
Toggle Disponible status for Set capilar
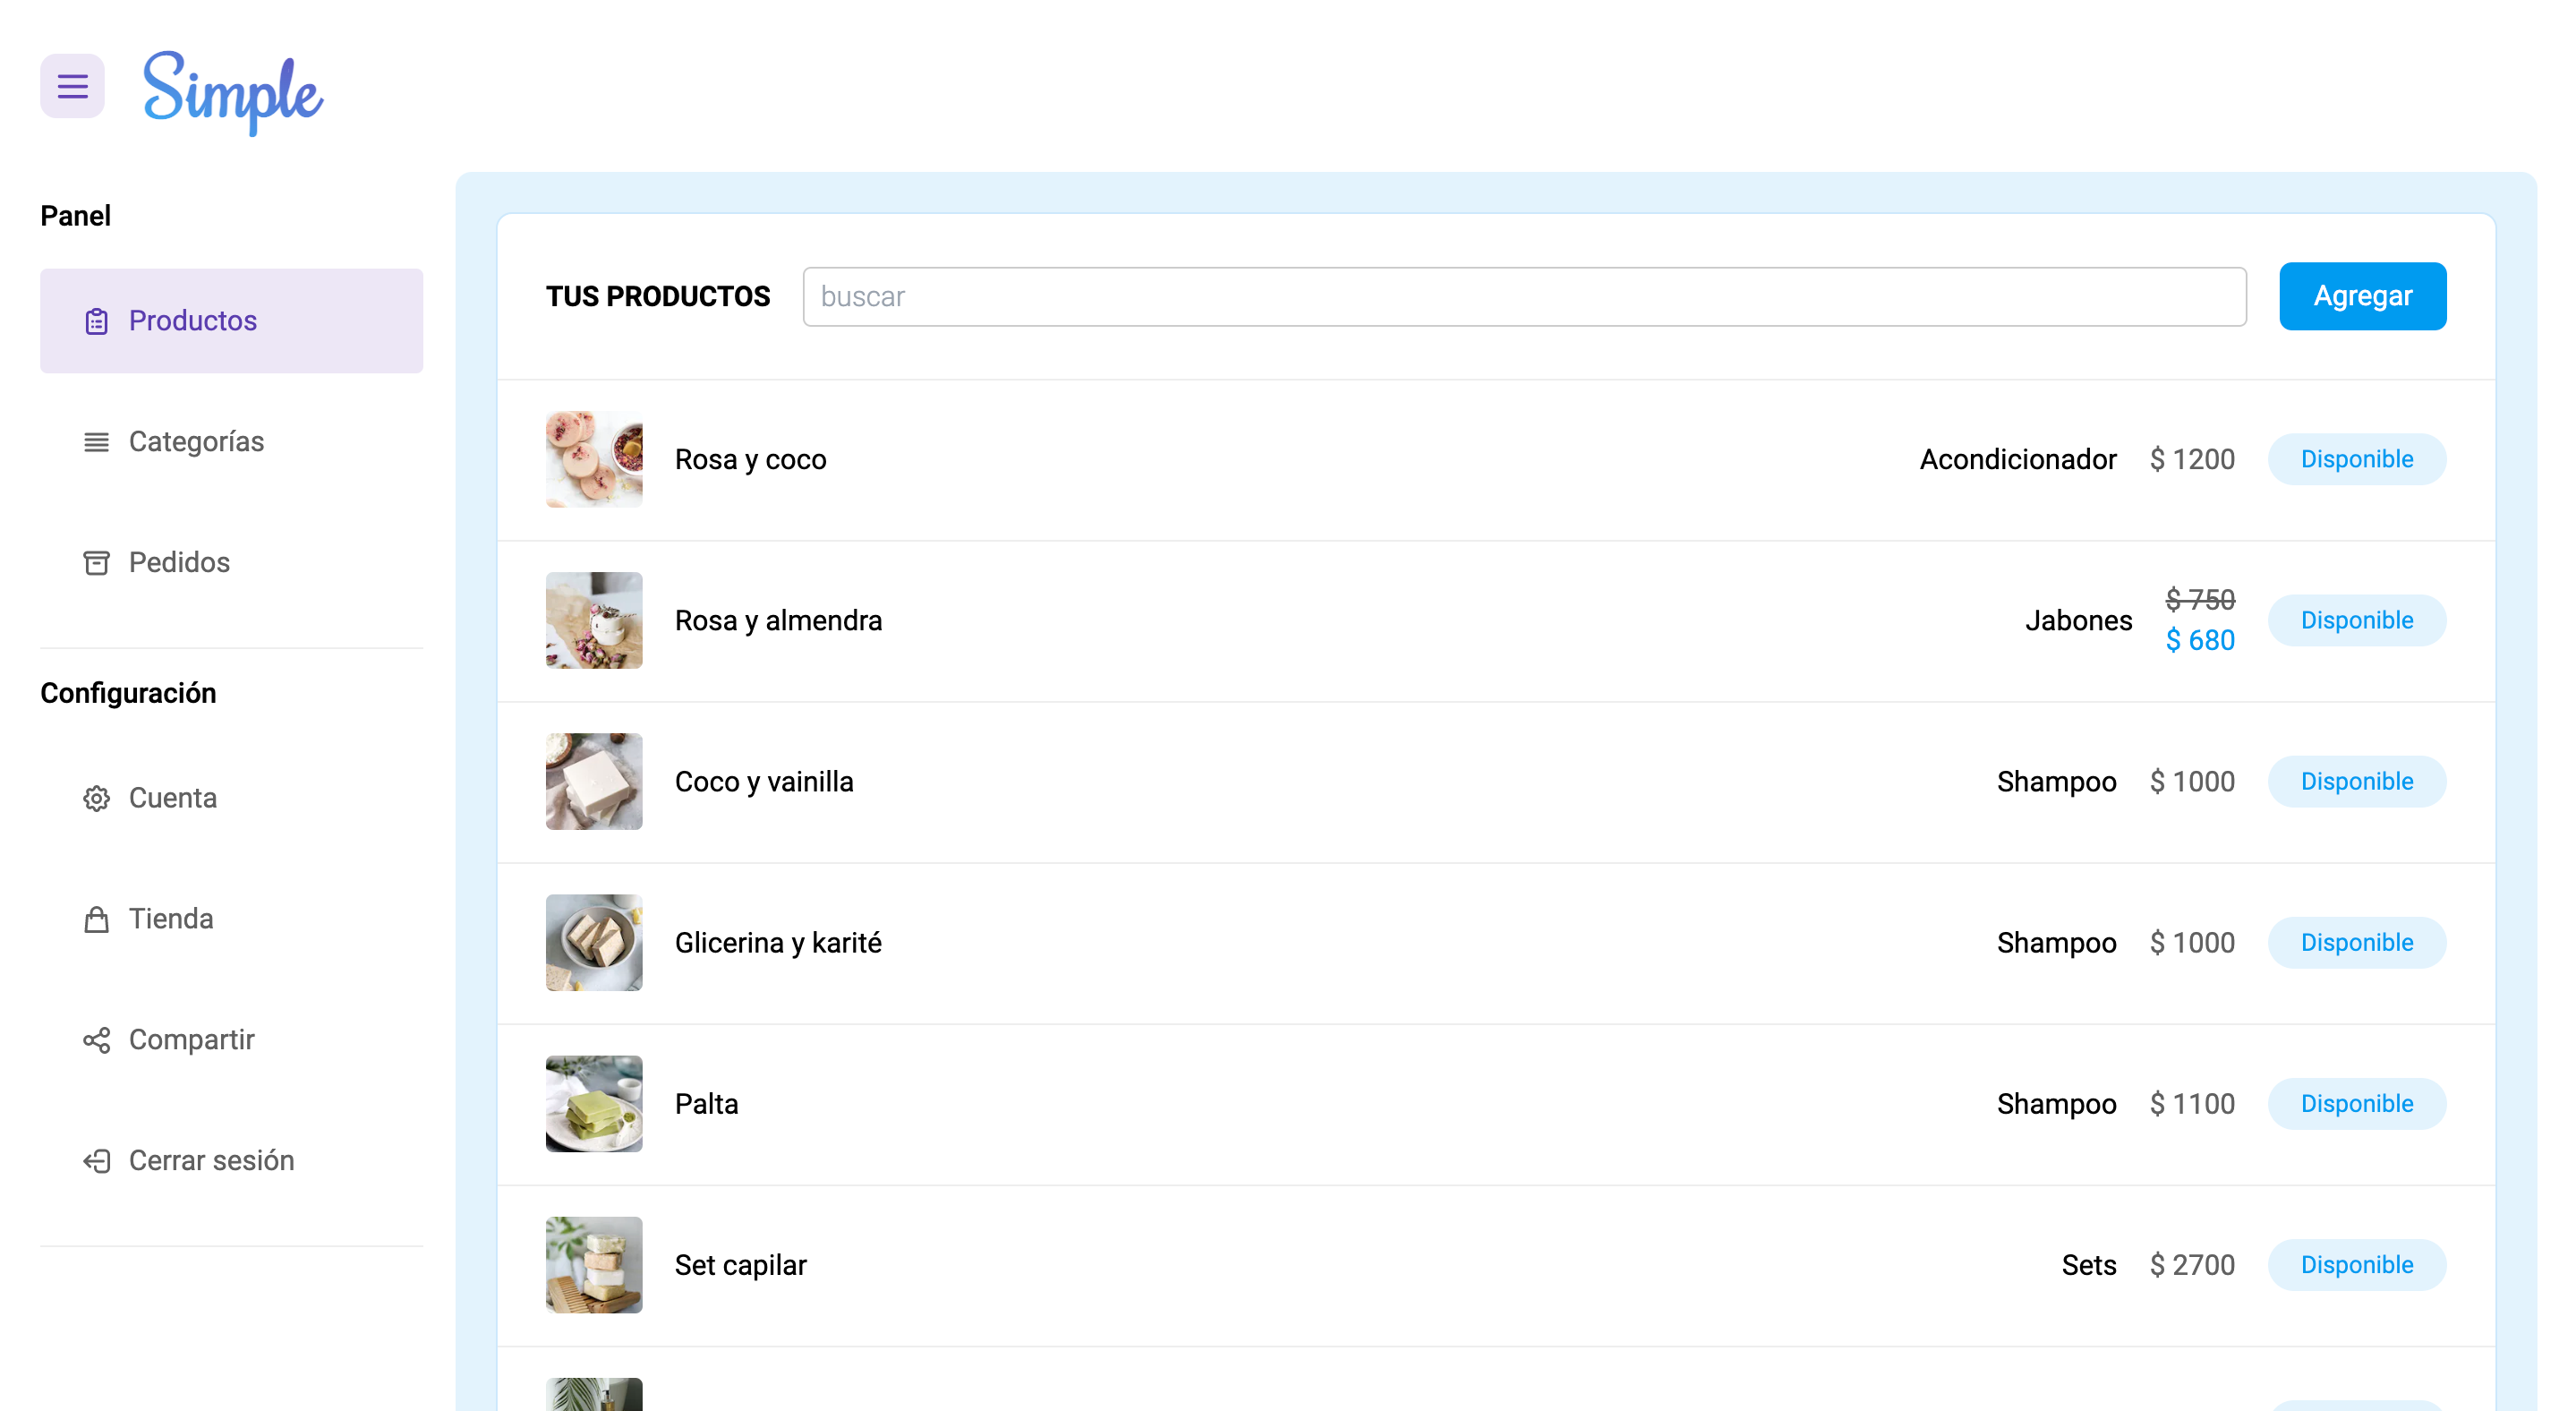(x=2356, y=1265)
